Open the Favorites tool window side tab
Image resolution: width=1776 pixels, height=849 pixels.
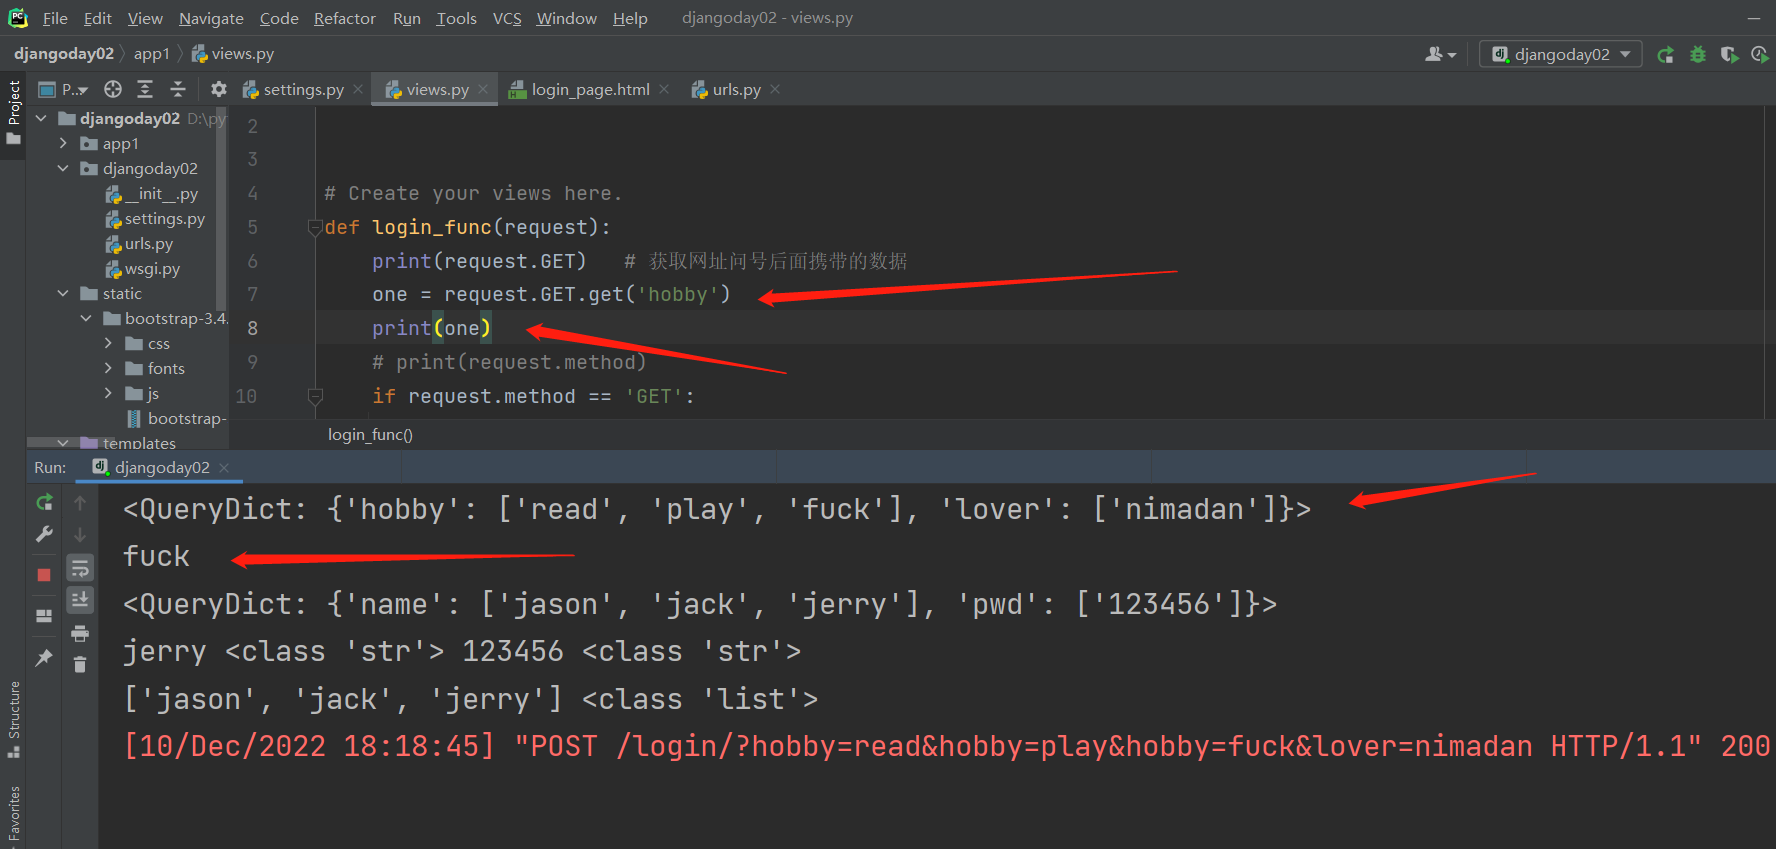(13, 816)
